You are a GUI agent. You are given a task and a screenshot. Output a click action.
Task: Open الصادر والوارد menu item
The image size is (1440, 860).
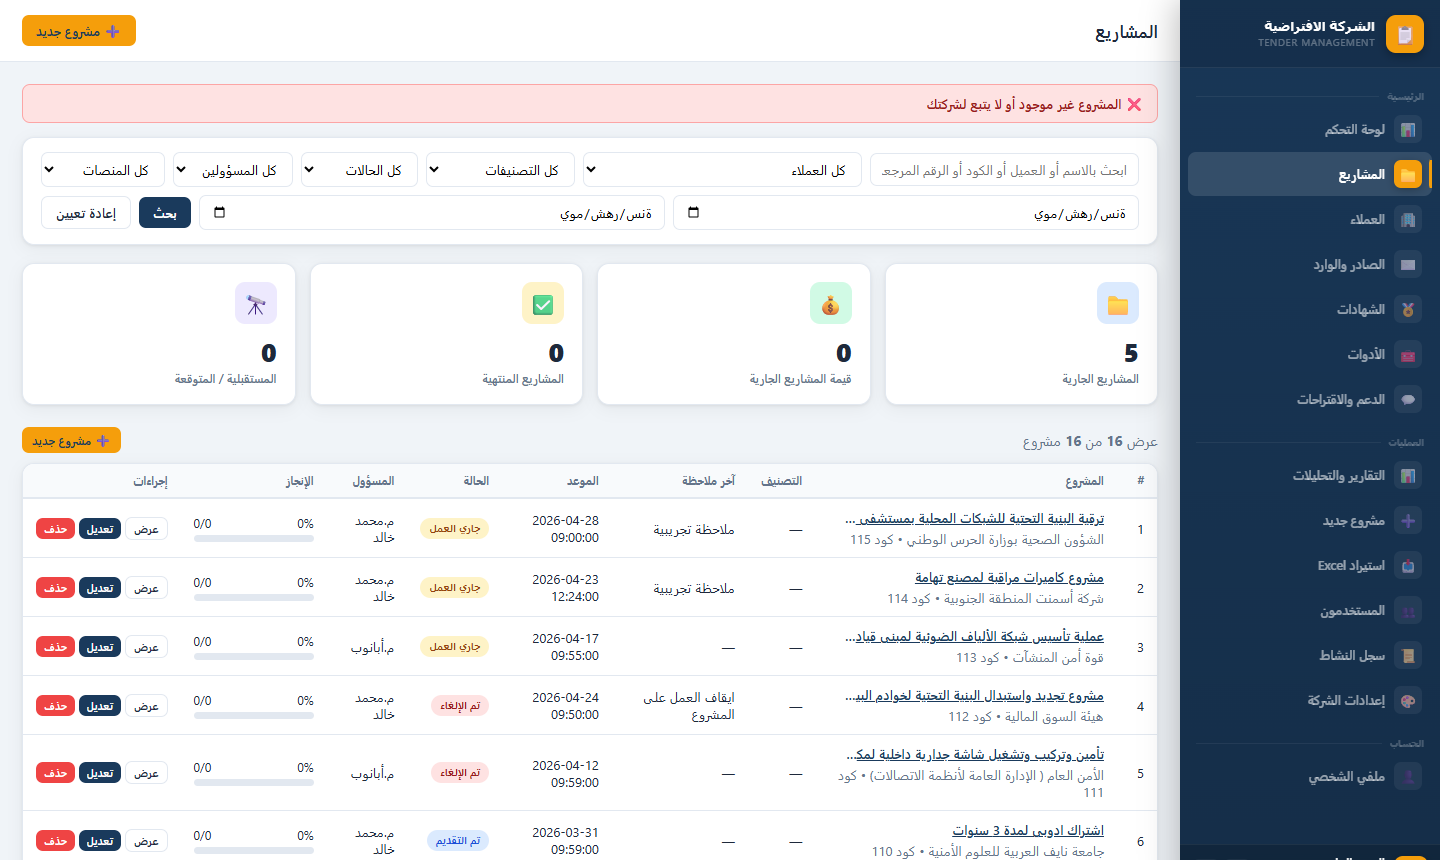coord(1309,265)
